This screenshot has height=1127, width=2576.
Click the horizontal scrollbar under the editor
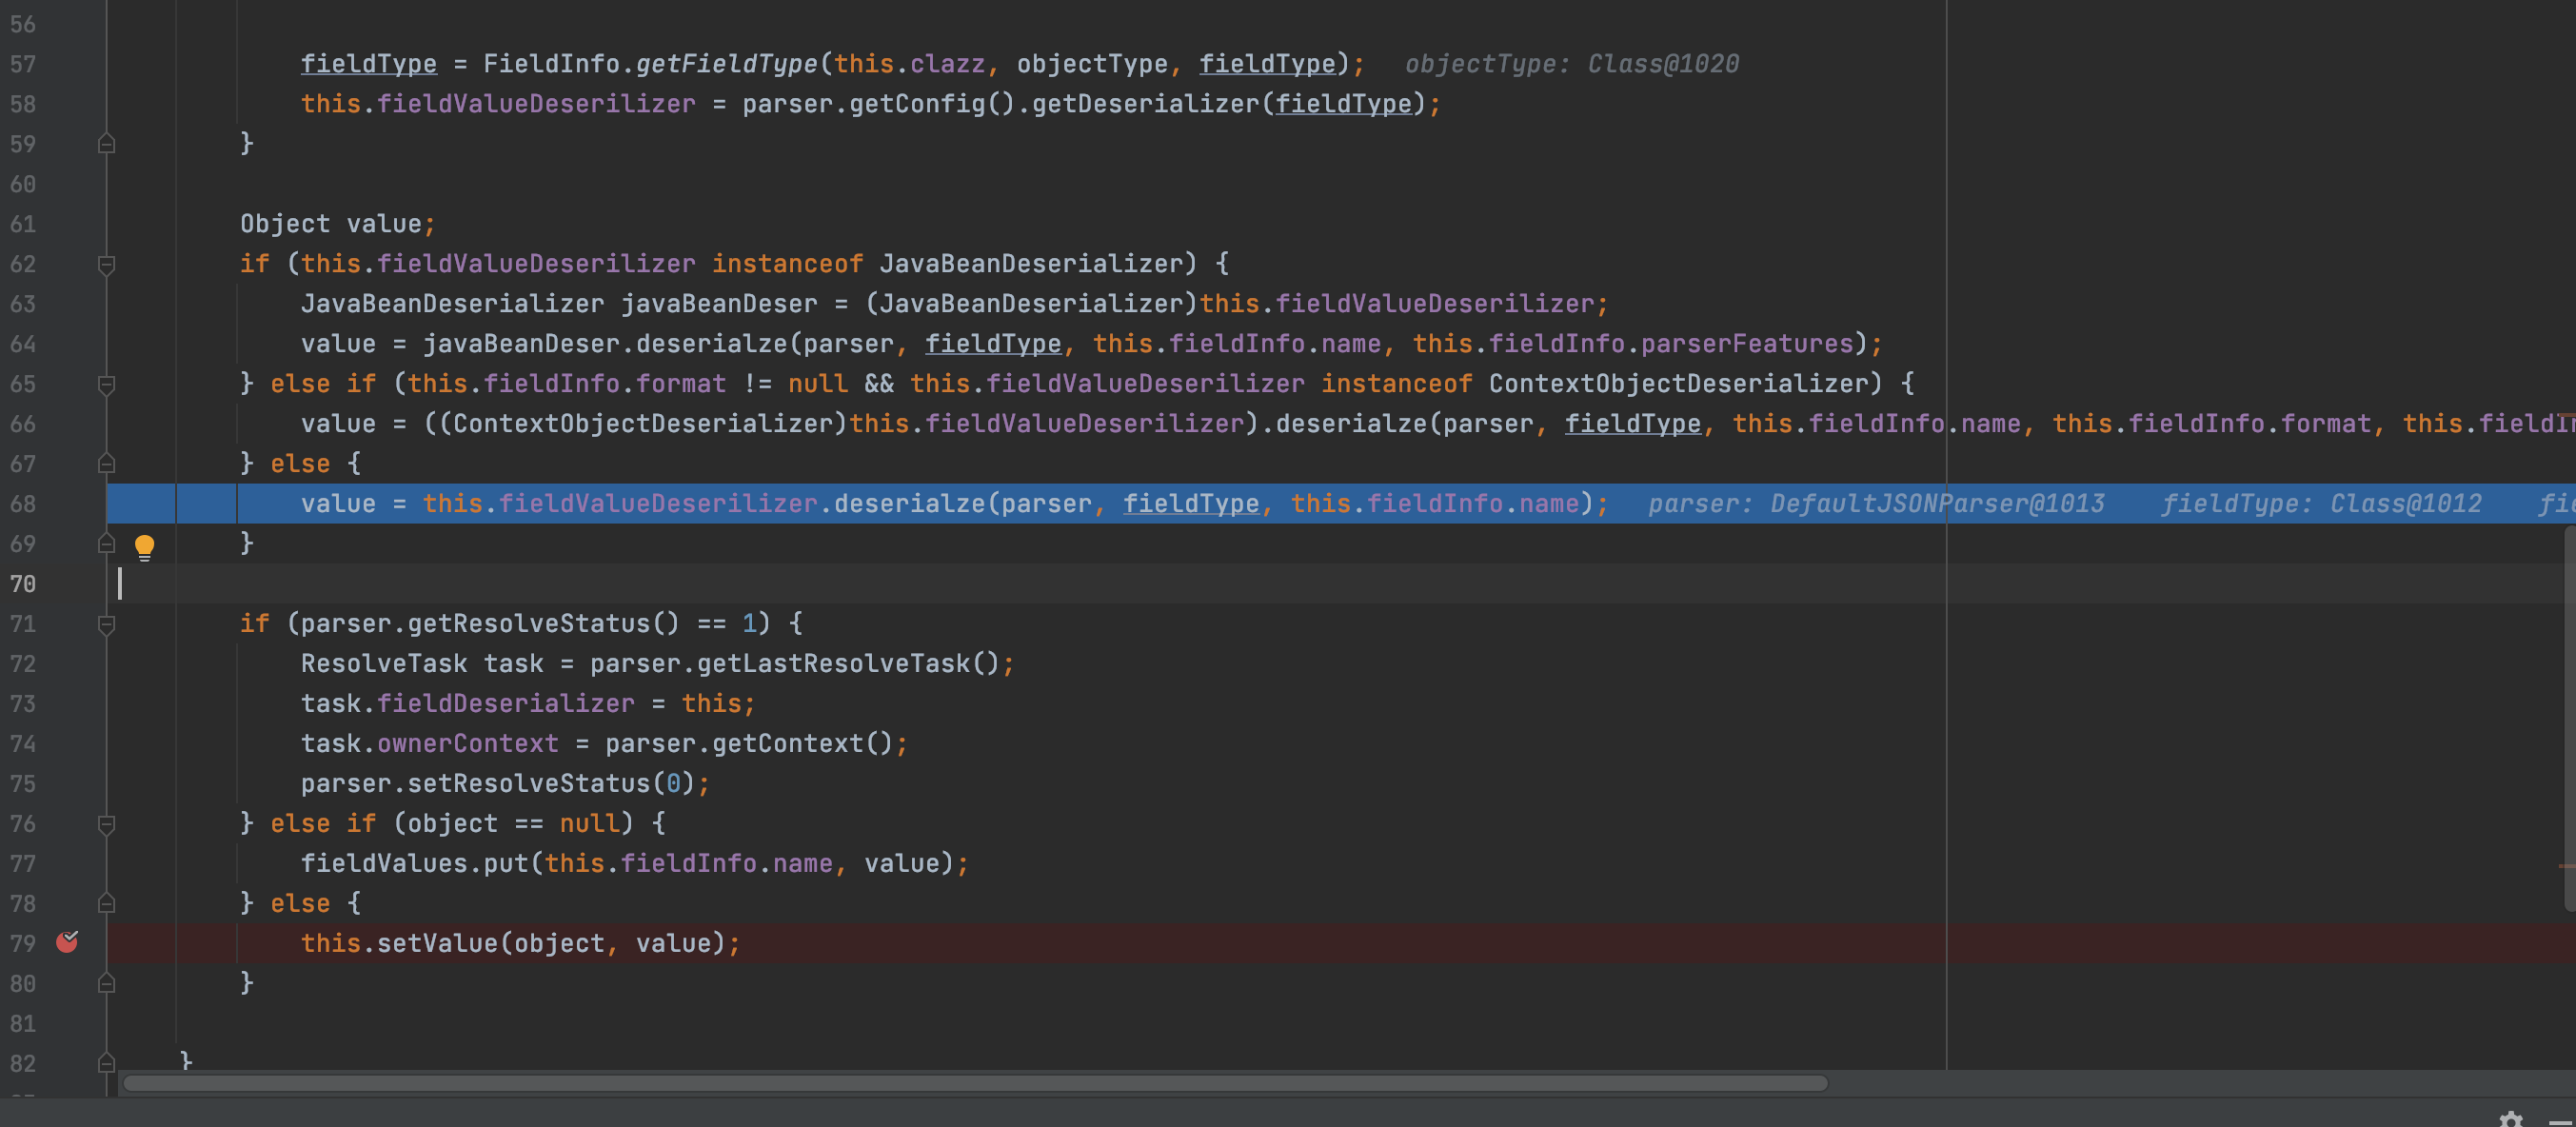click(x=975, y=1083)
